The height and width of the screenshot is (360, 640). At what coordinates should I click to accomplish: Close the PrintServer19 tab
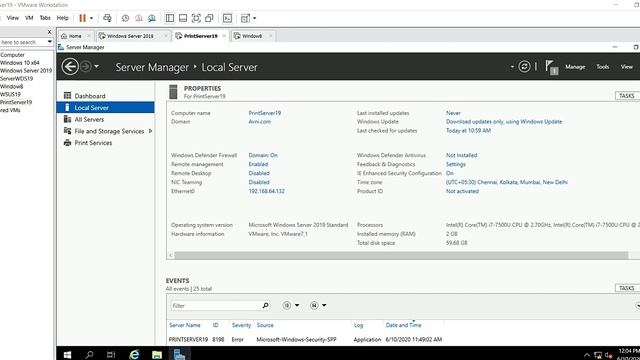224,36
